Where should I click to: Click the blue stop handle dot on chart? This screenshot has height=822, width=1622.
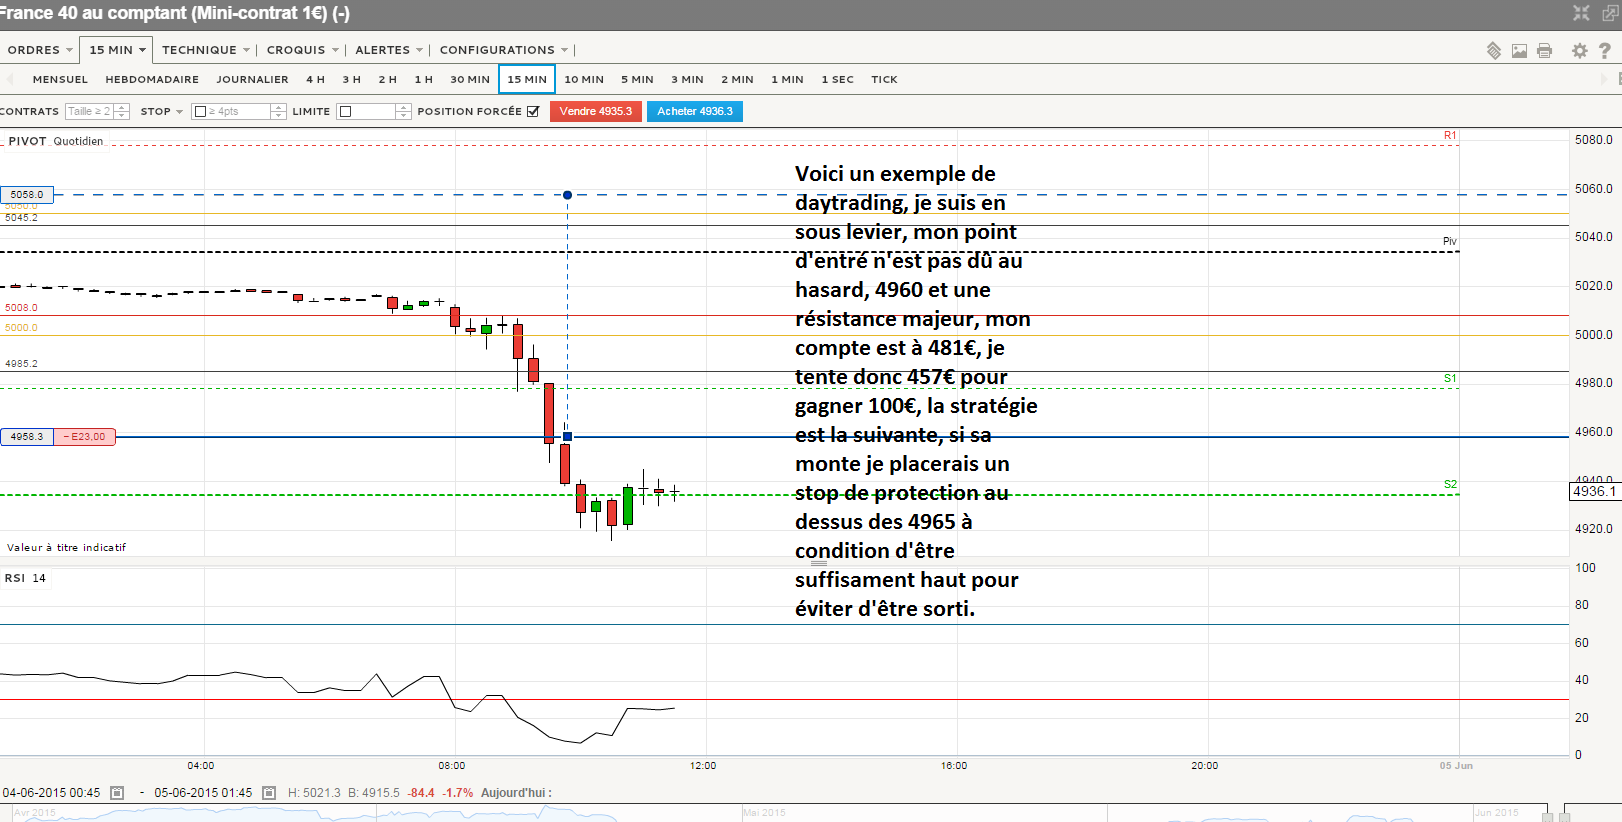[567, 195]
